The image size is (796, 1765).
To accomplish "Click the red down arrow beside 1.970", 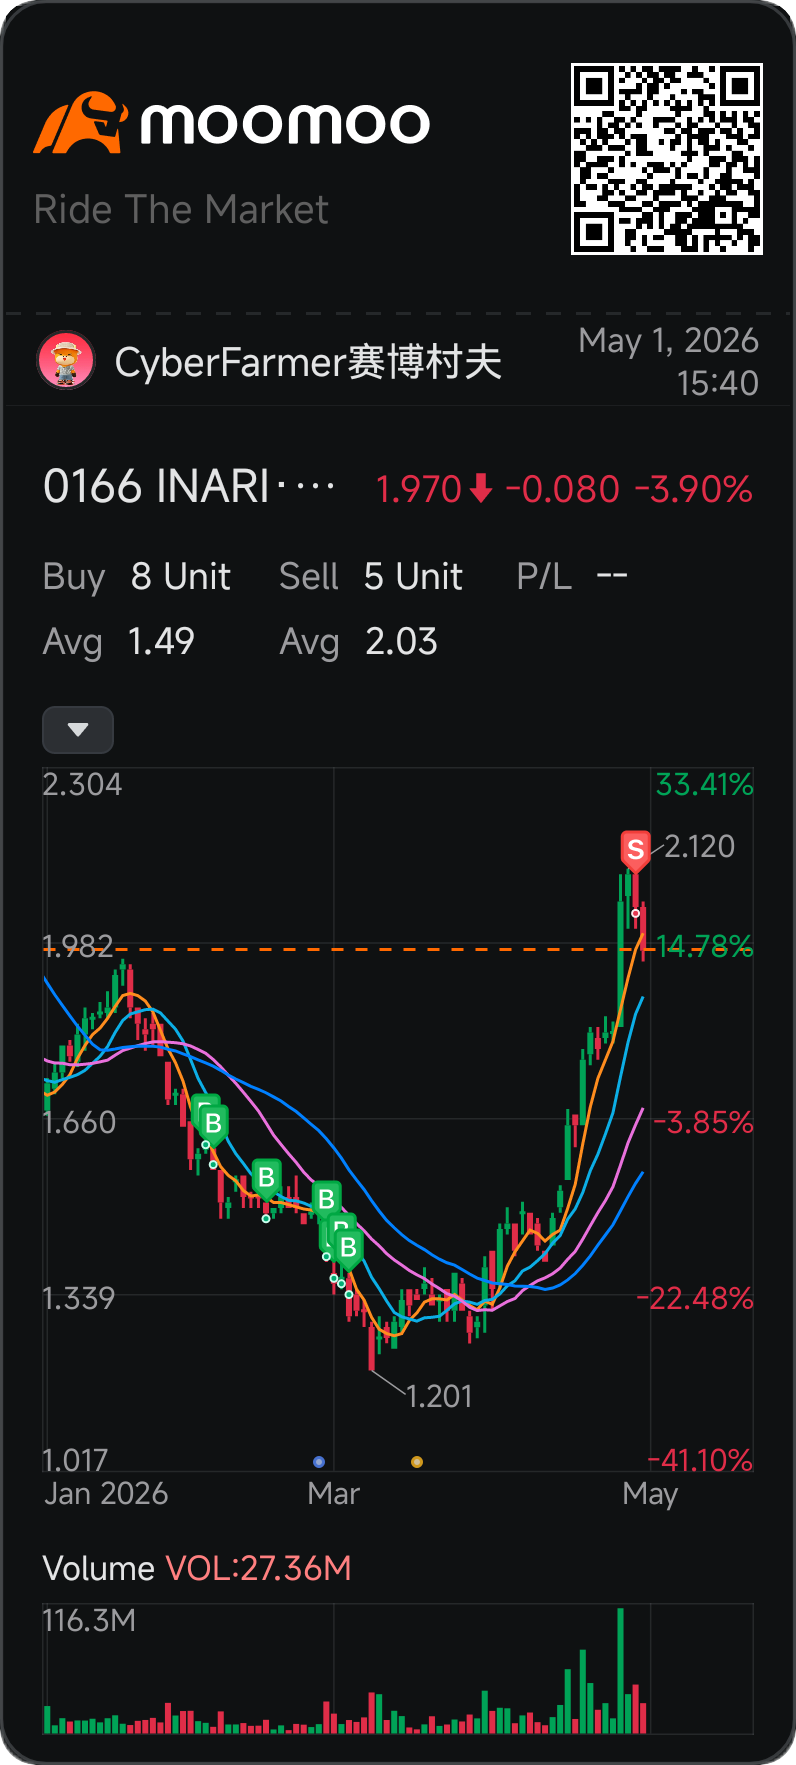I will pyautogui.click(x=481, y=488).
